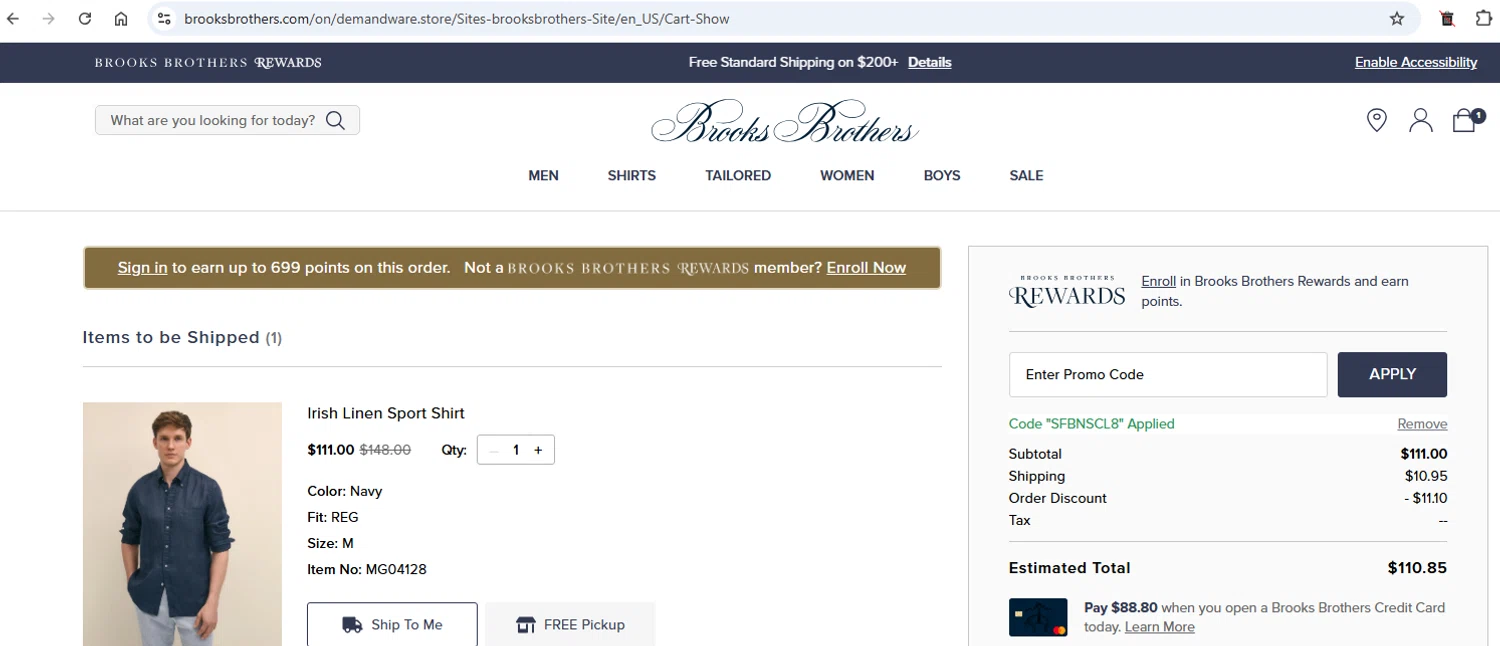1500x646 pixels.
Task: Click Enable Accessibility link
Action: click(x=1416, y=62)
